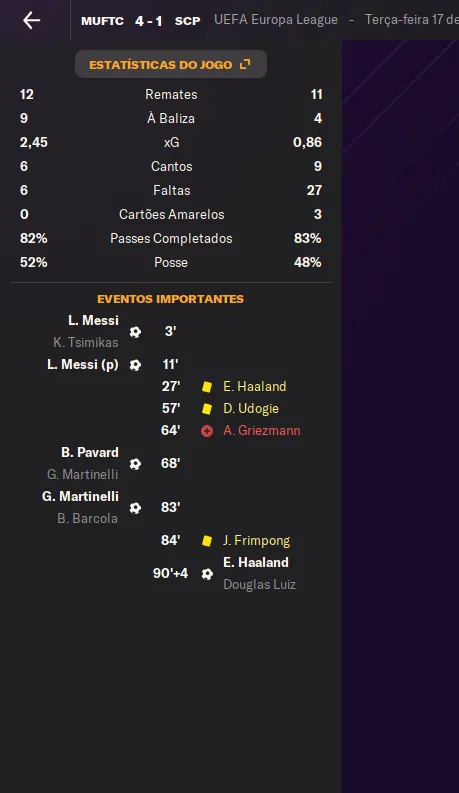The width and height of the screenshot is (459, 793).
Task: Select the penalty goal ball icon at 11'
Action: pos(135,365)
